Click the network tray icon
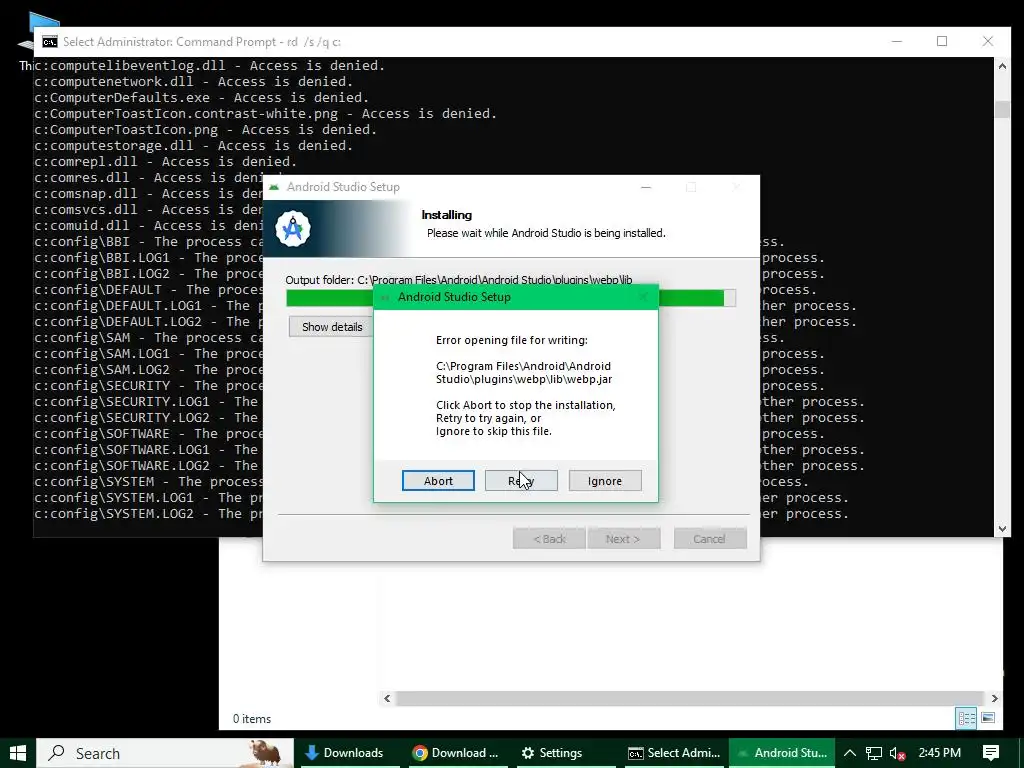Viewport: 1024px width, 768px height. coord(874,753)
